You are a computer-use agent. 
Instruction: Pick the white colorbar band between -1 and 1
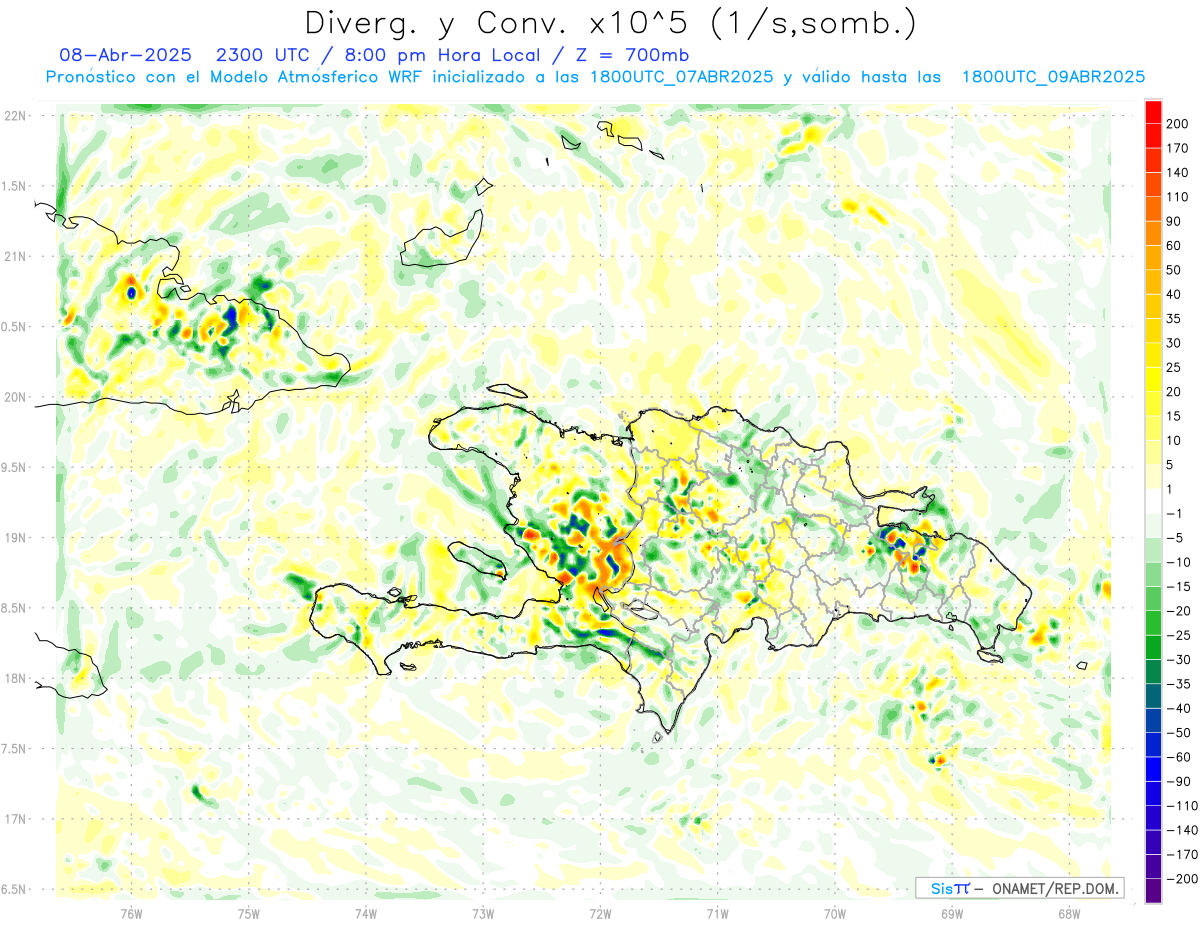click(1154, 501)
